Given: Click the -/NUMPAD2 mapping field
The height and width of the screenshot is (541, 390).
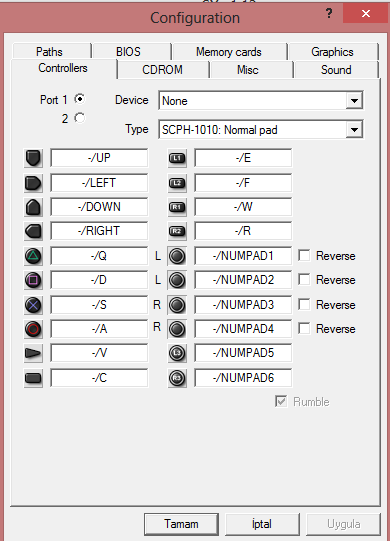Looking at the screenshot, I should click(x=243, y=280).
